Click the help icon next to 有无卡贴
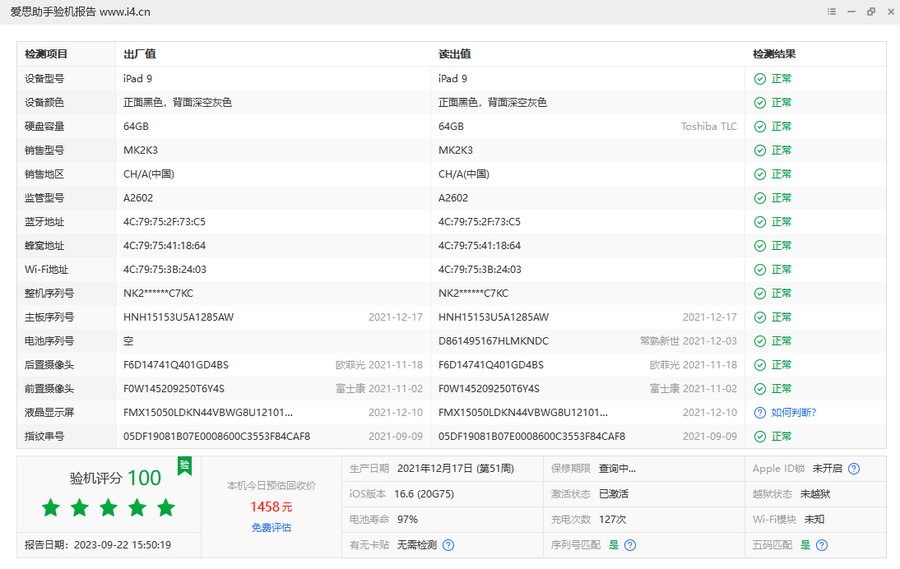Screen dimensions: 900x569 (x=448, y=545)
